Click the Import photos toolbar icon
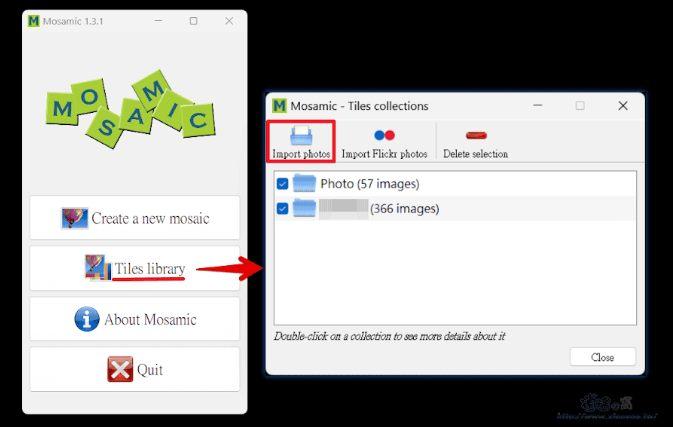The width and height of the screenshot is (673, 427). tap(301, 136)
